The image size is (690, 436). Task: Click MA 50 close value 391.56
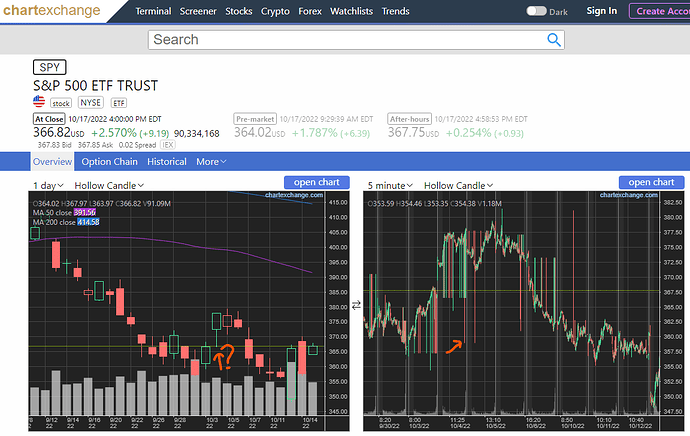click(84, 213)
